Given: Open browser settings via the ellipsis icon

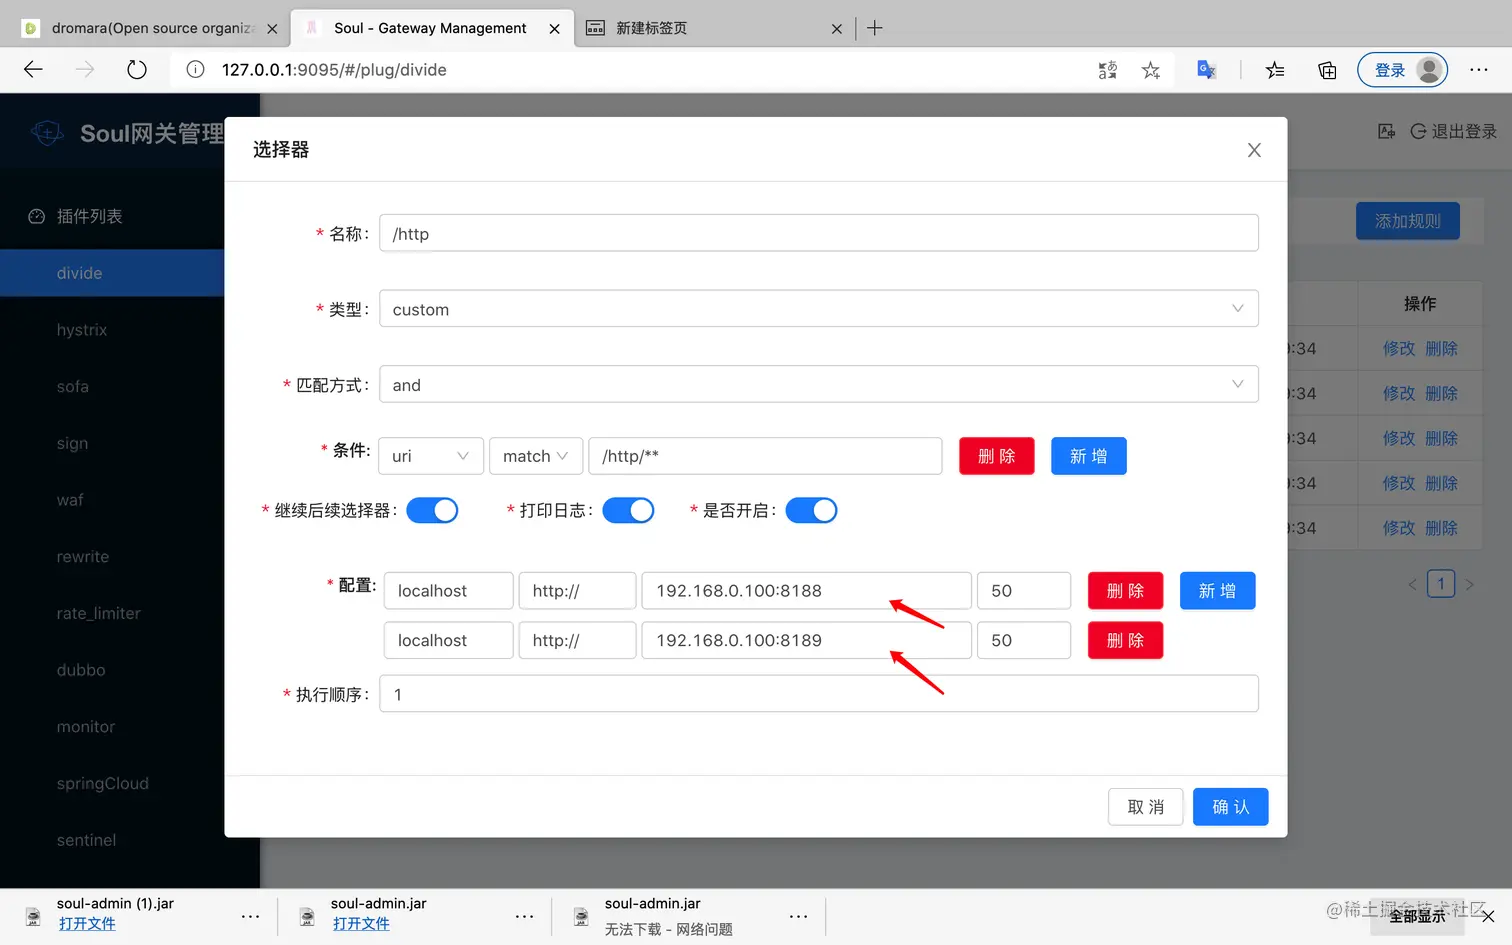Looking at the screenshot, I should point(1479,69).
